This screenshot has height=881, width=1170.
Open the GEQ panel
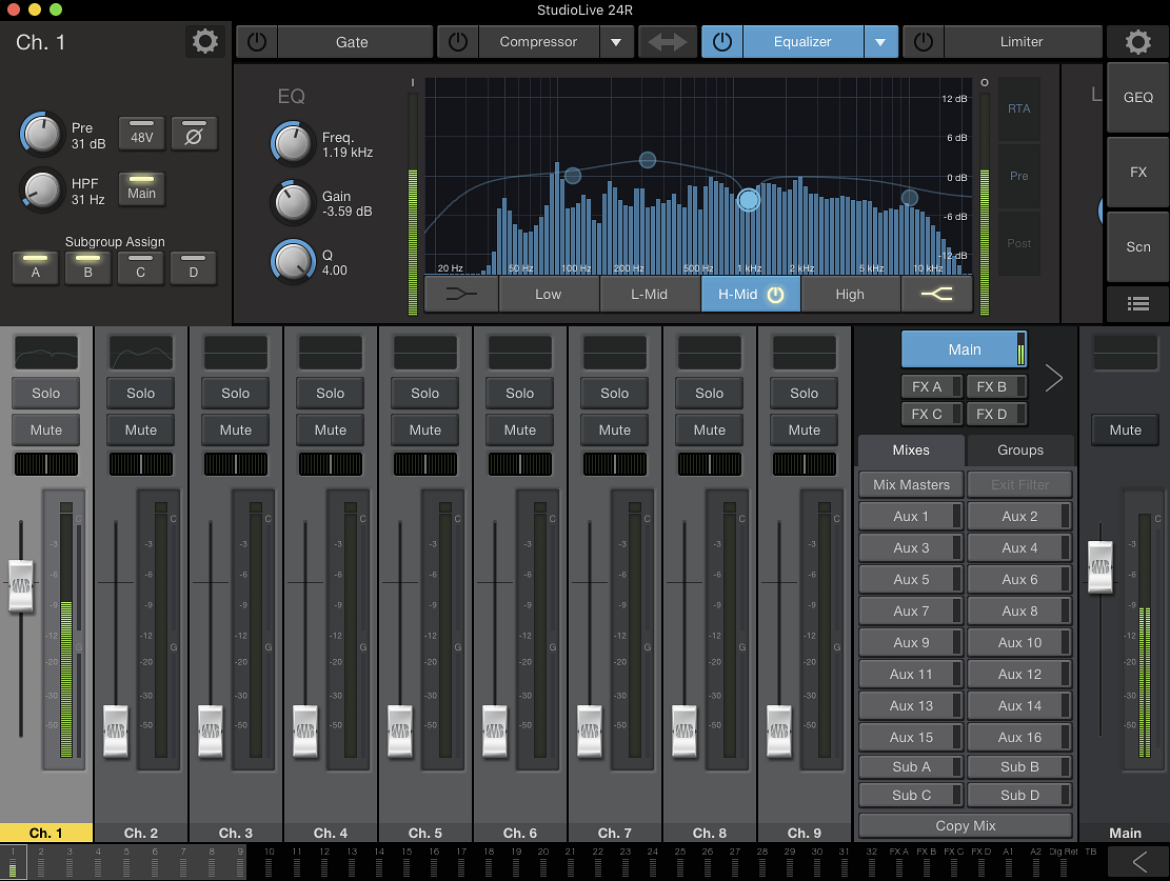point(1138,98)
